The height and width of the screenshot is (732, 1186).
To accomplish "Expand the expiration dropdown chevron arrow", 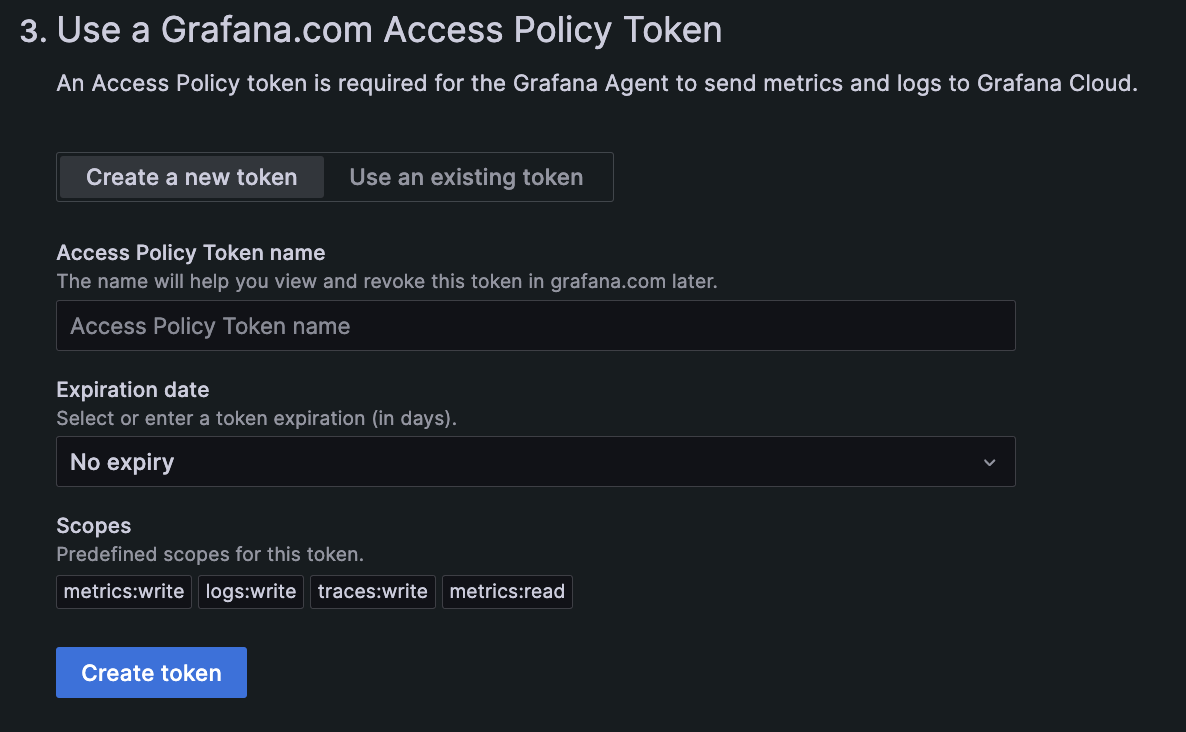I will [x=989, y=462].
